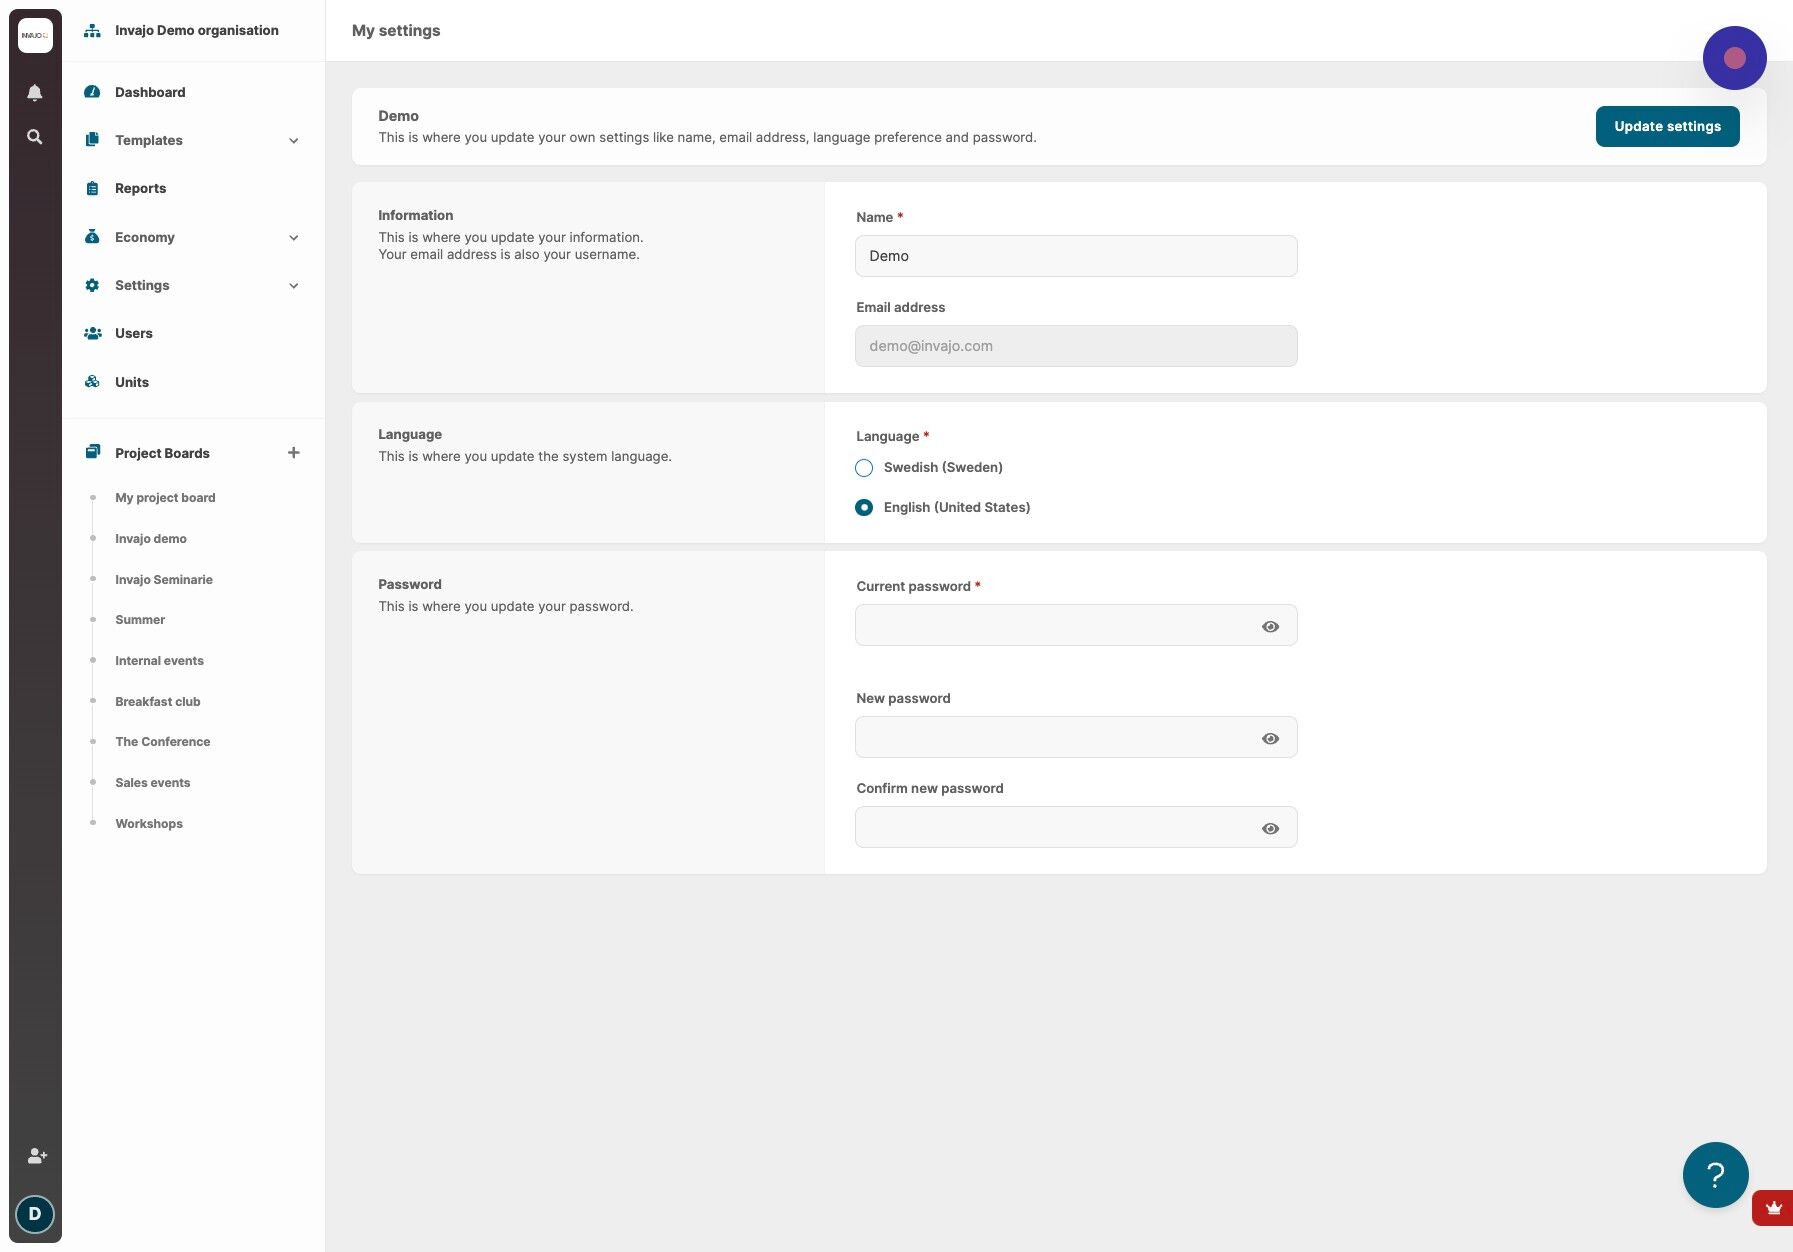This screenshot has width=1793, height=1252.
Task: Reveal the confirm new password field
Action: click(1270, 829)
